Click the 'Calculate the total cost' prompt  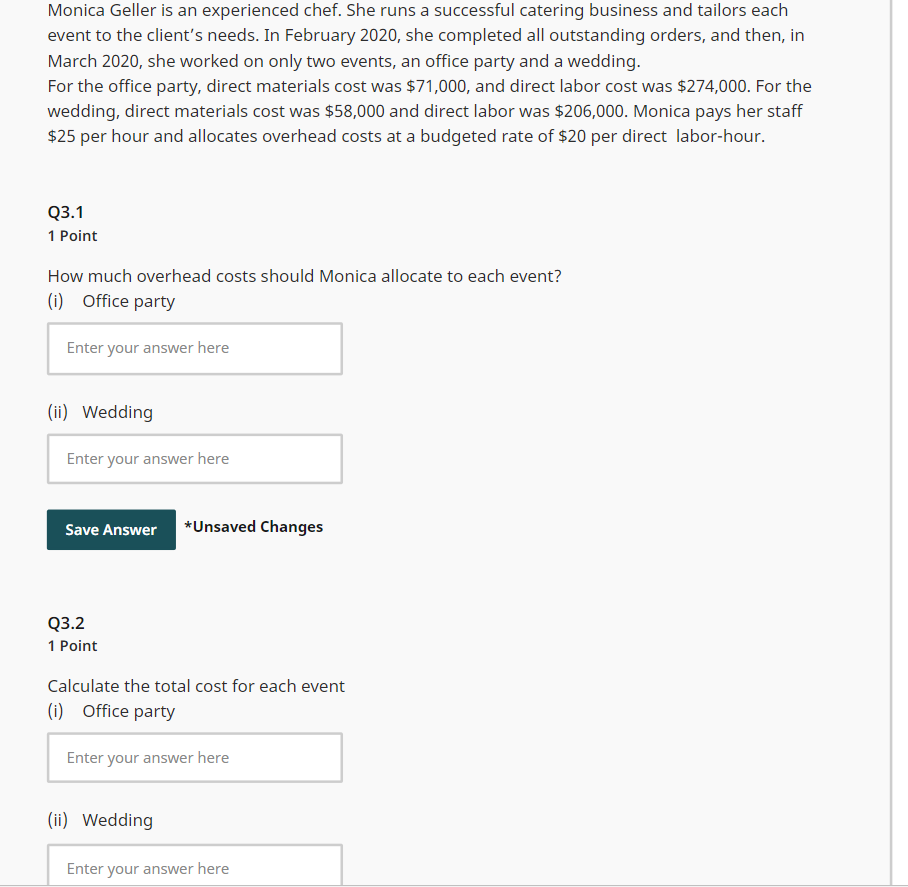(x=196, y=686)
